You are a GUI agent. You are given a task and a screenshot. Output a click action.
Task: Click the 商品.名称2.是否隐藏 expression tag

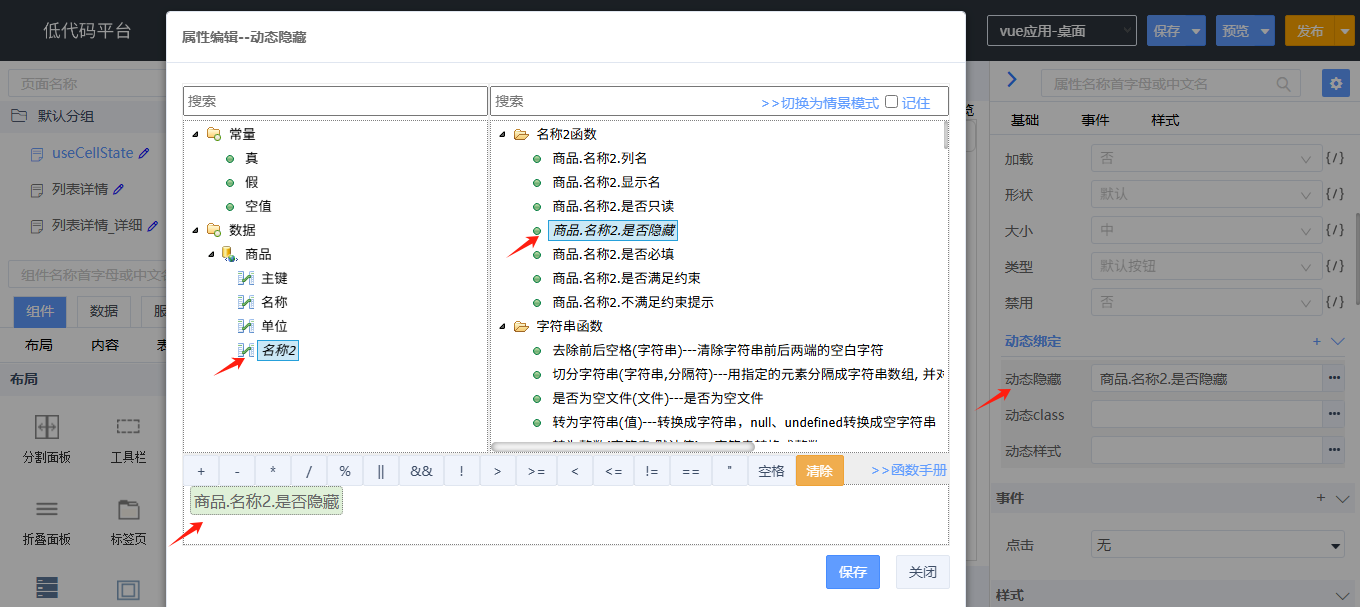click(x=266, y=502)
